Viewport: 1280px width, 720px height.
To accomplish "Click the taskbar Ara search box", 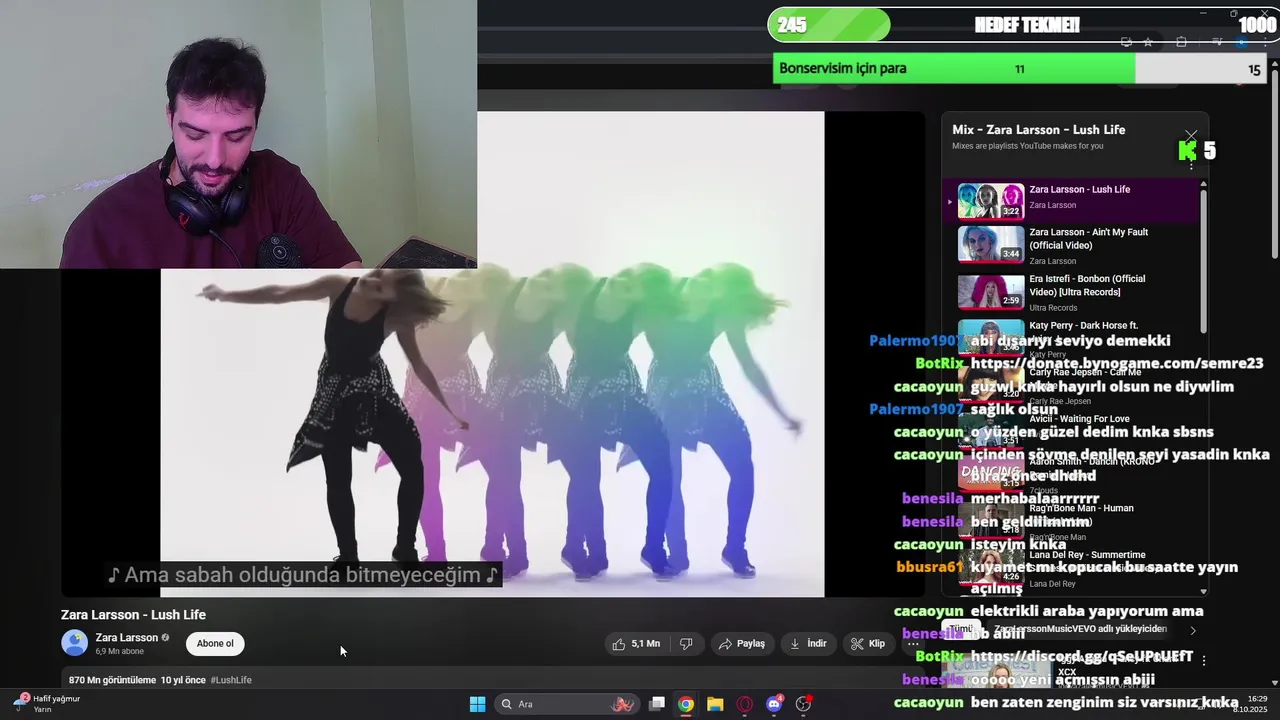I will coord(566,704).
